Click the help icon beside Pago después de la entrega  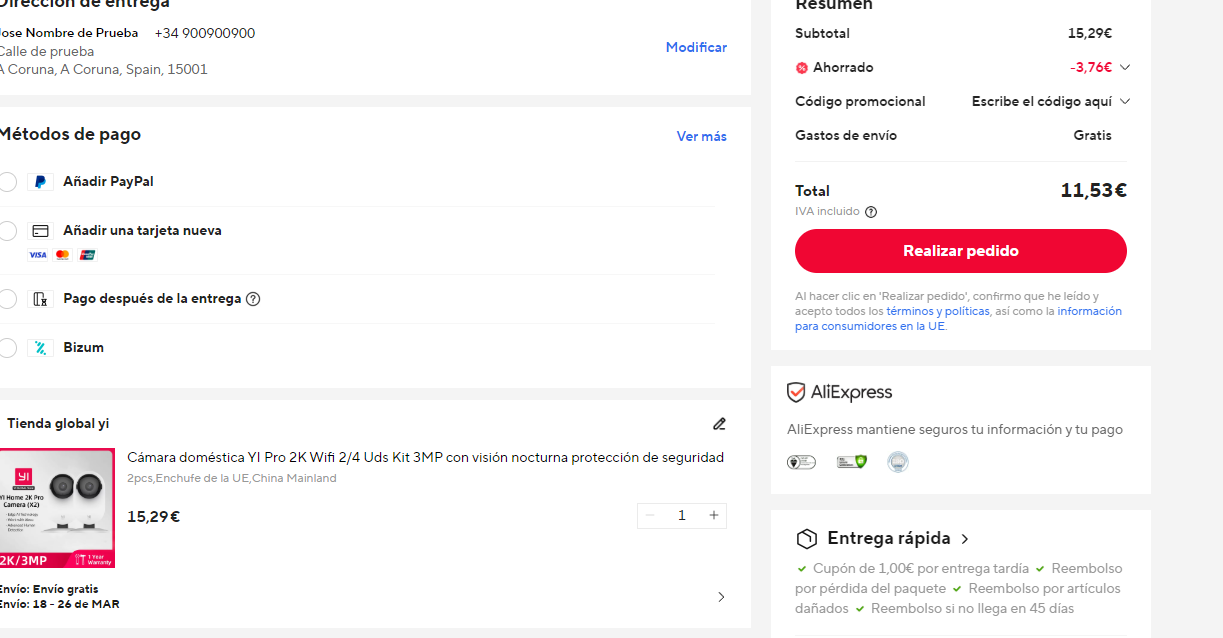[253, 298]
